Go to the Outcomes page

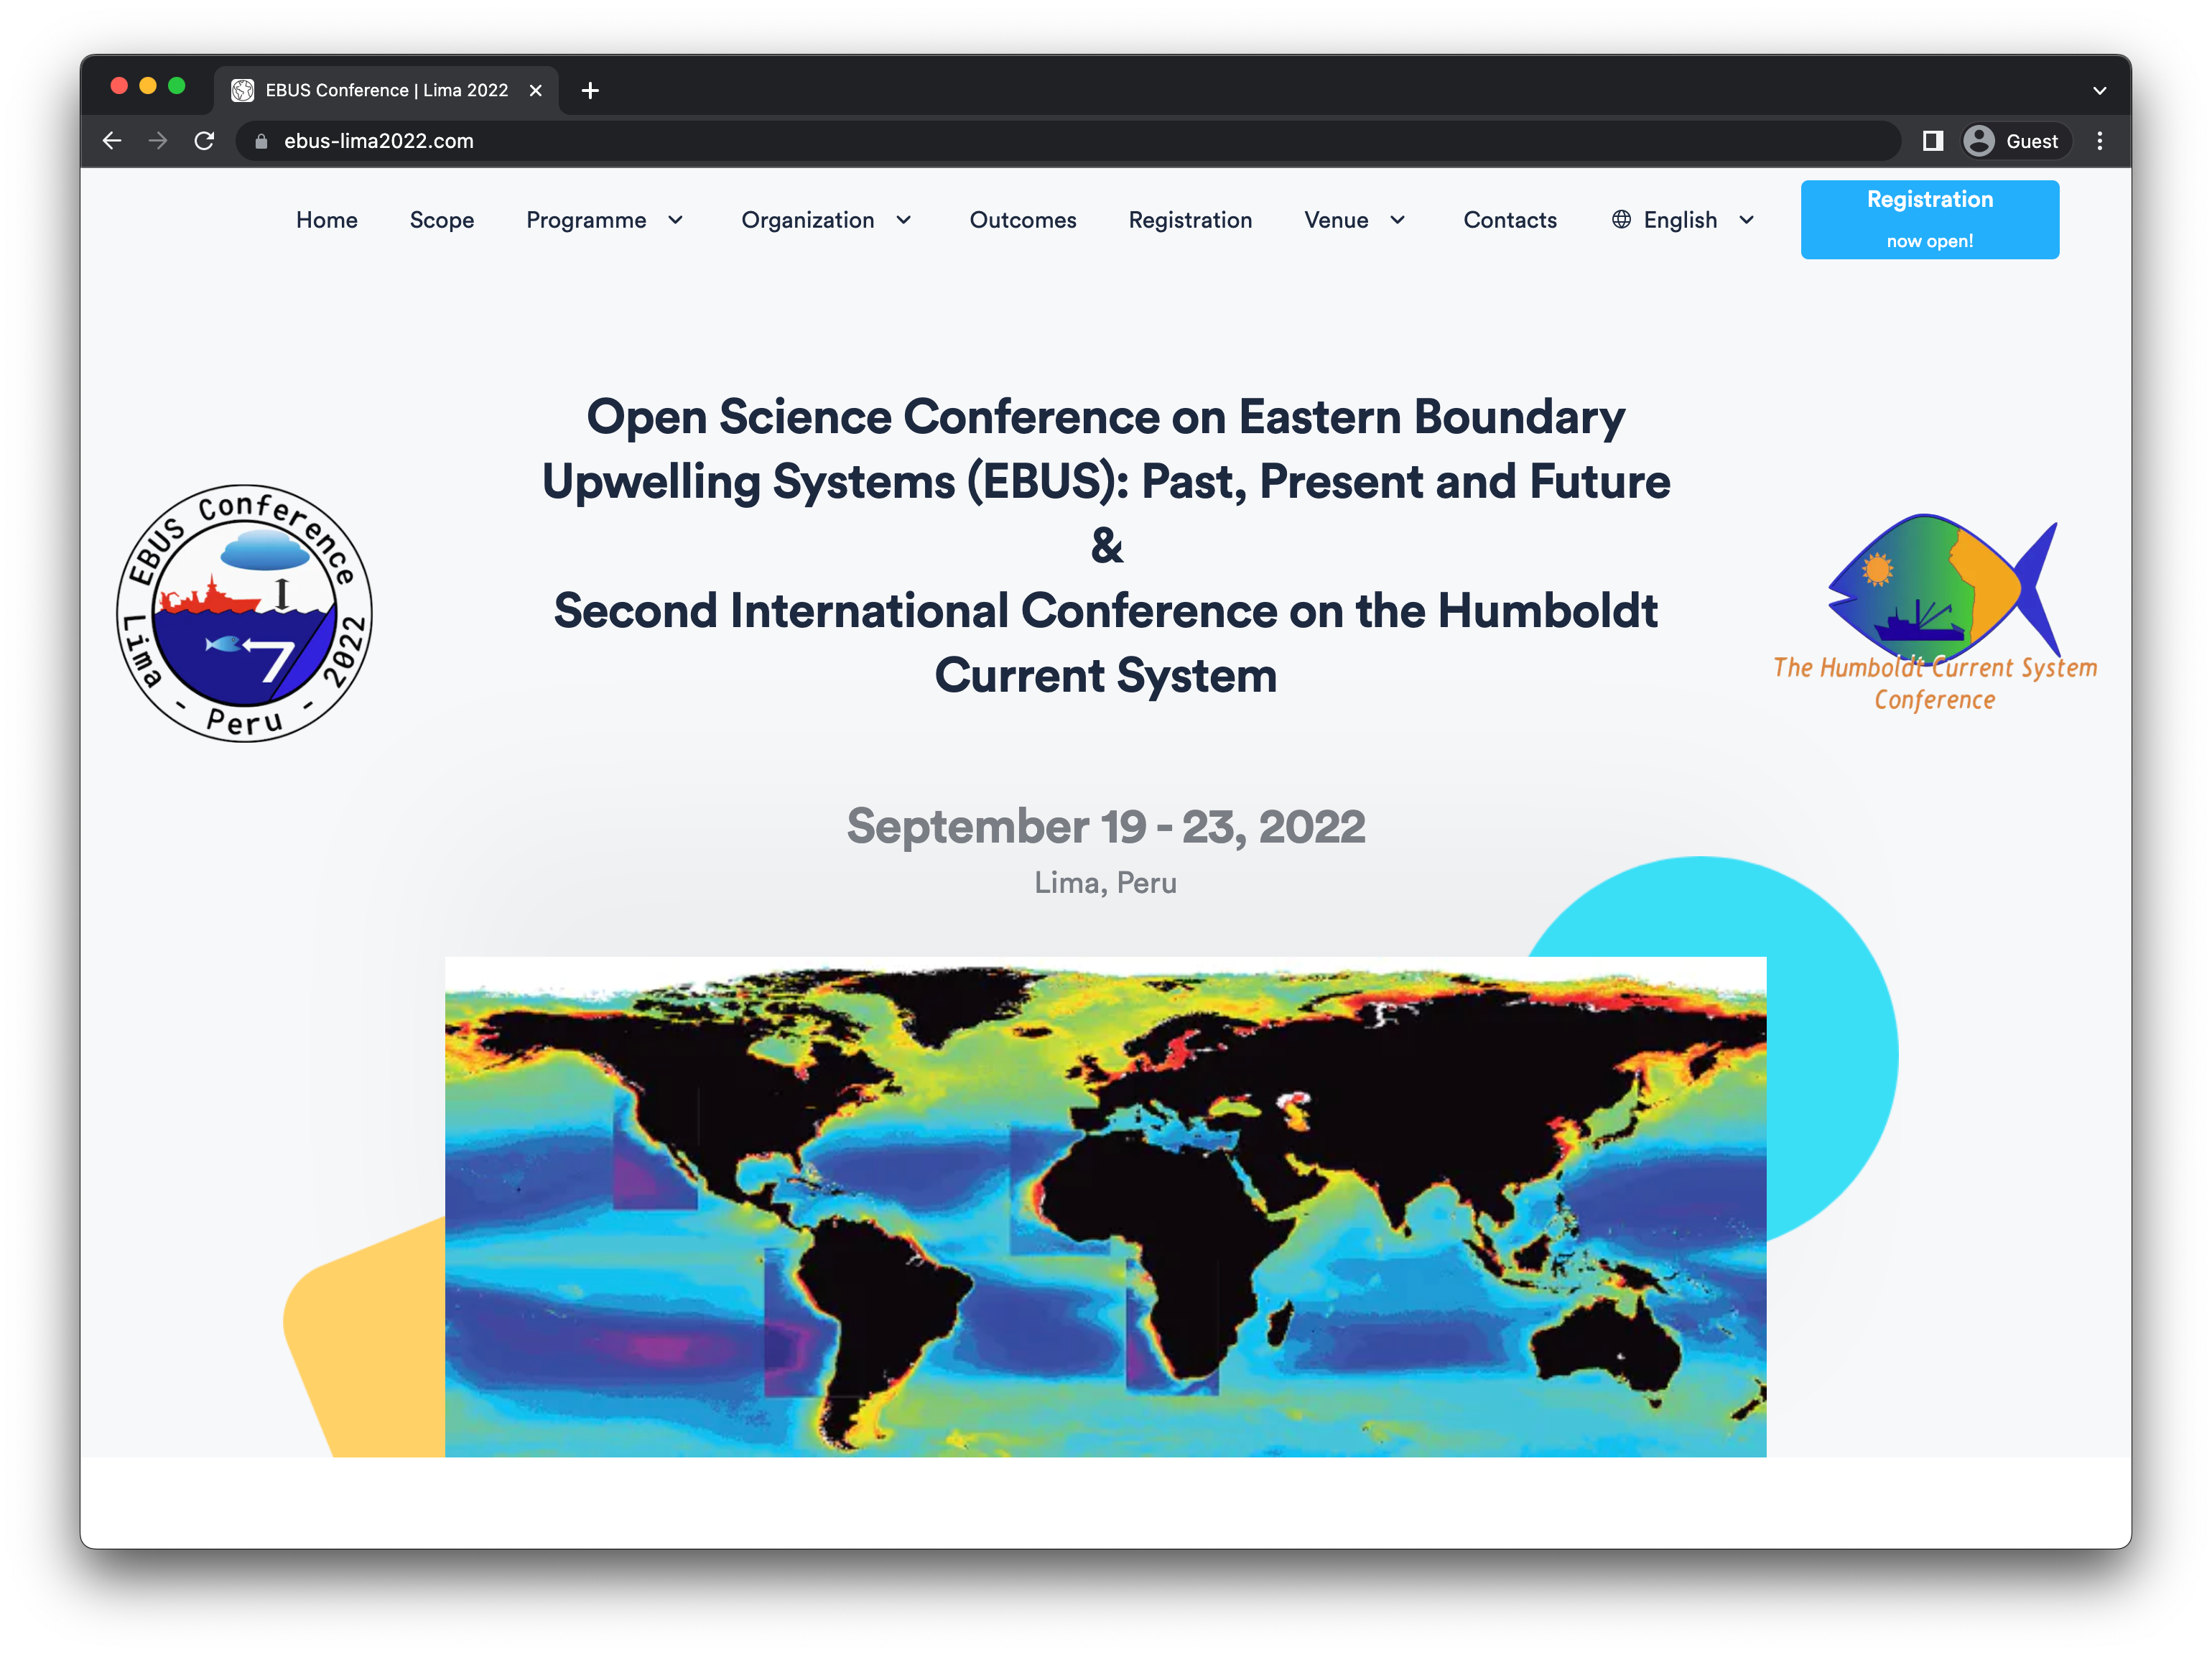pos(1022,220)
